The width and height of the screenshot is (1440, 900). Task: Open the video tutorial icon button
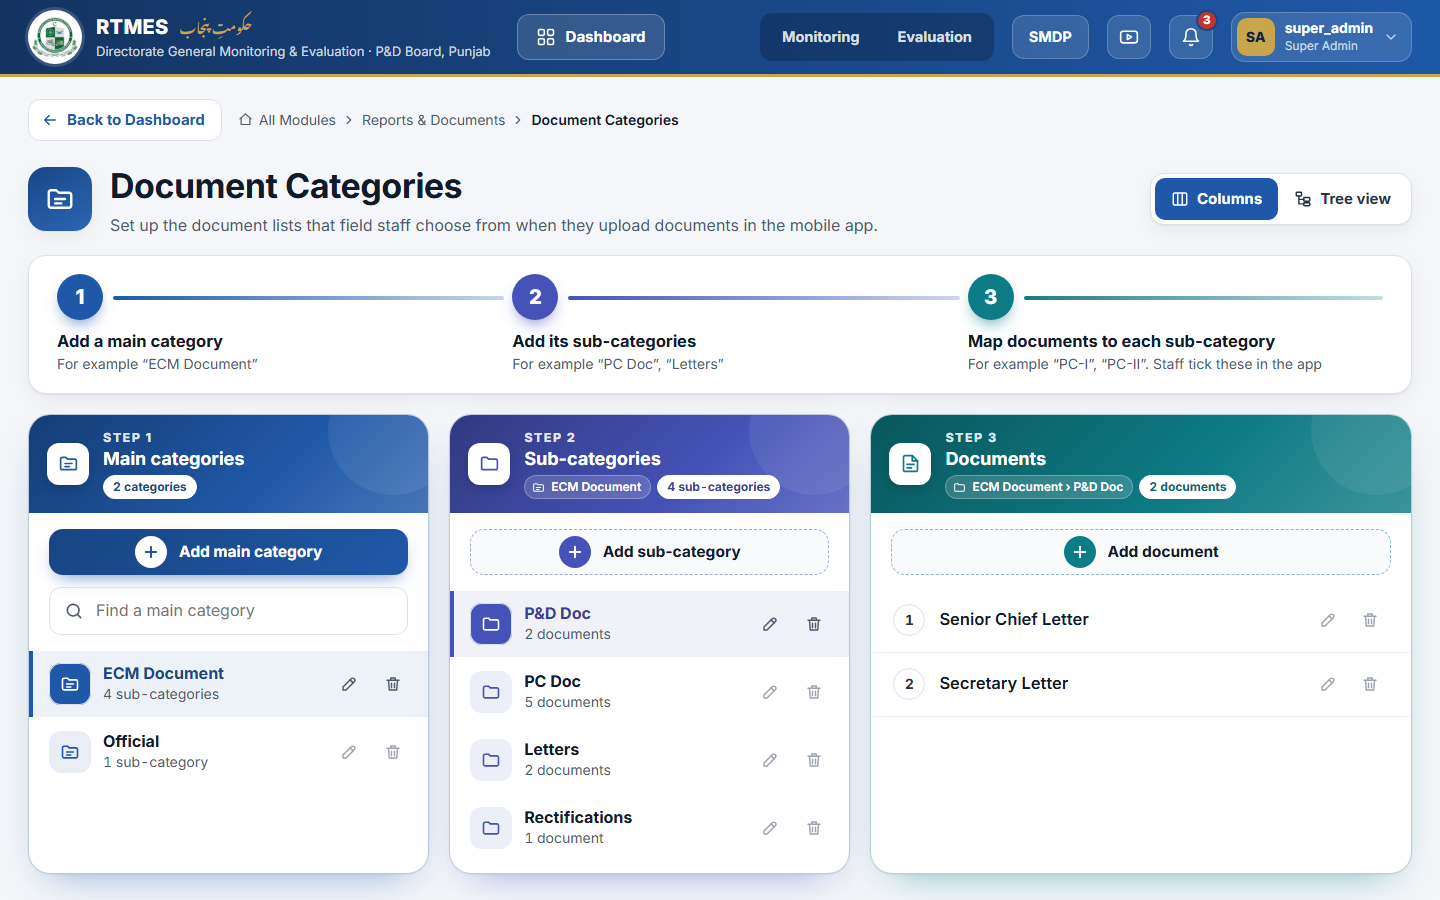(x=1129, y=37)
